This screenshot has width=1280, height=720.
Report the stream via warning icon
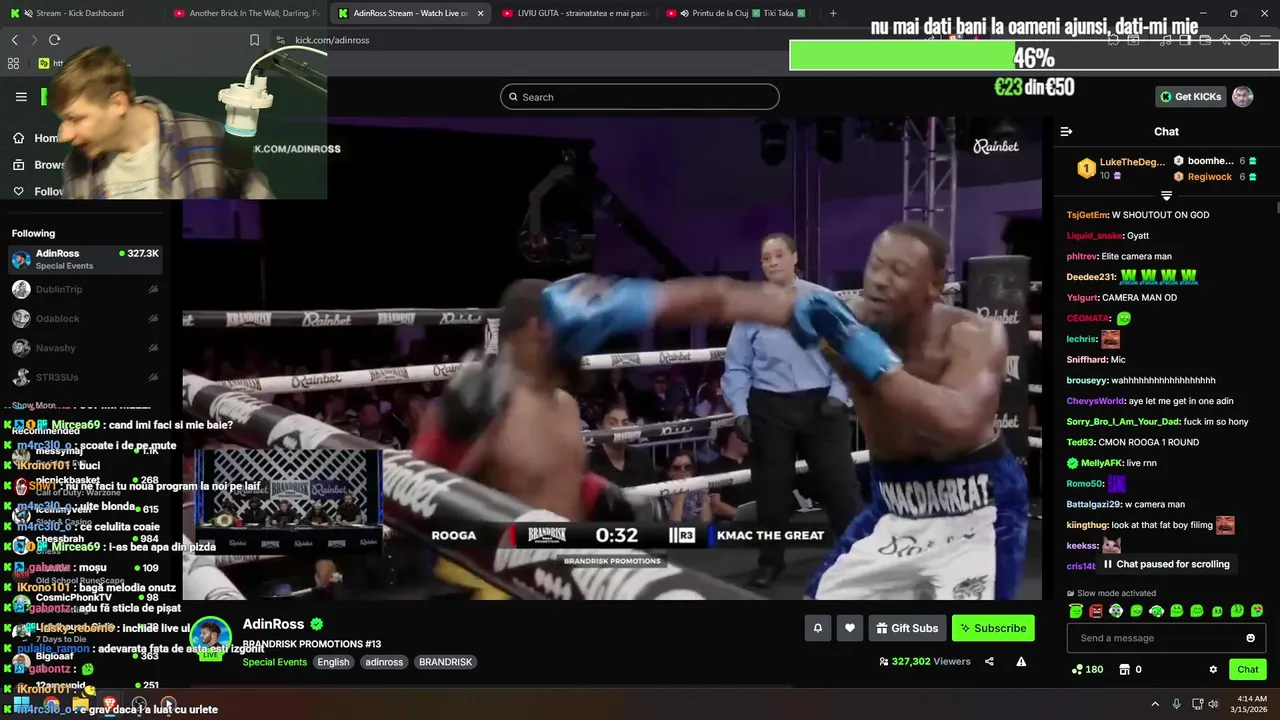[1021, 661]
